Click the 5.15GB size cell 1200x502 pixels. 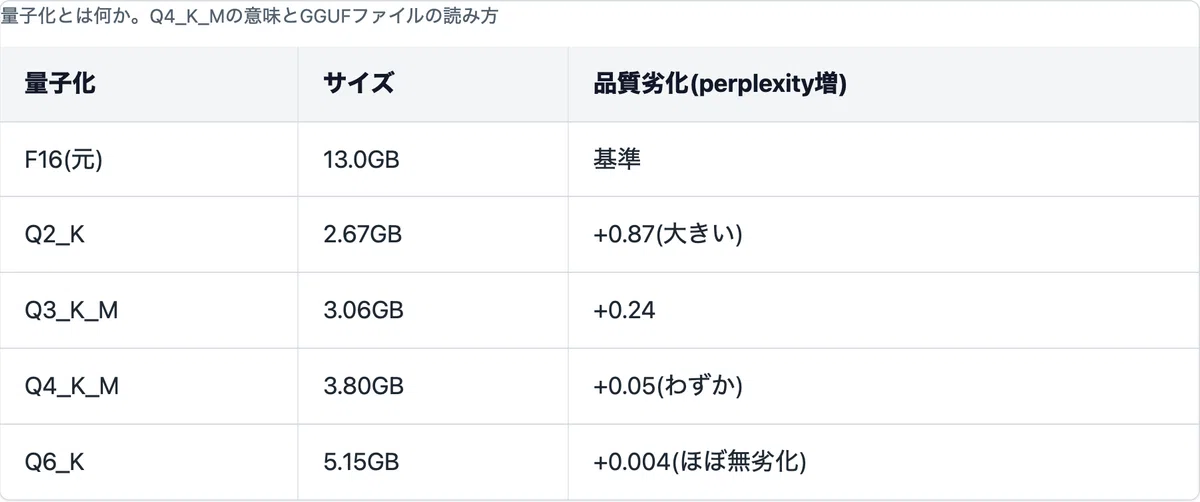coord(361,462)
